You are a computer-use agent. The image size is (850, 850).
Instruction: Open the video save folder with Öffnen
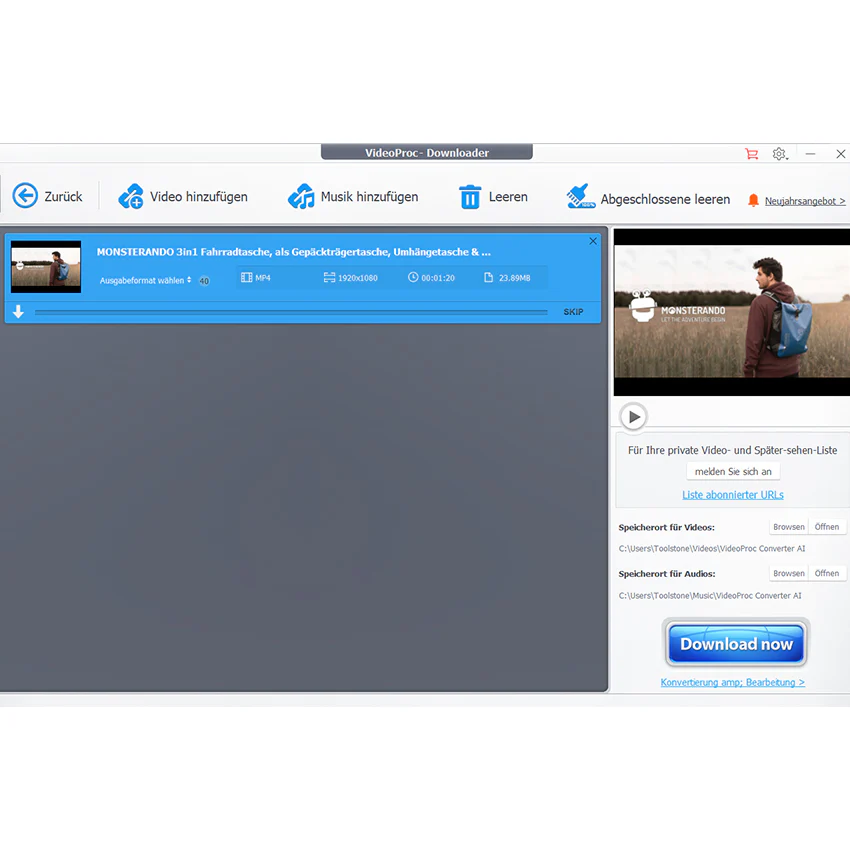point(827,527)
